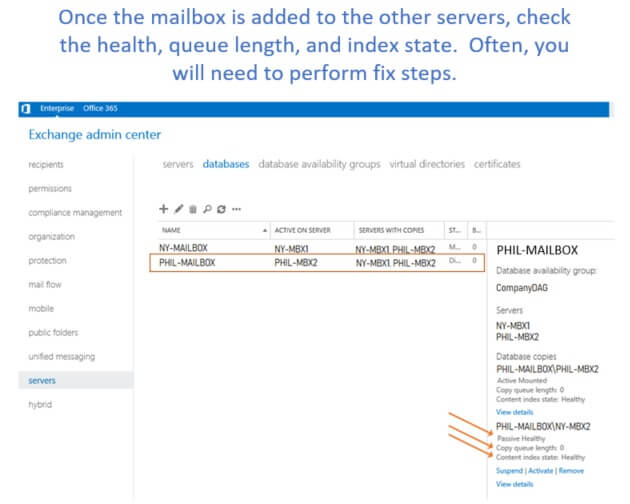Open mobile section

coord(41,308)
